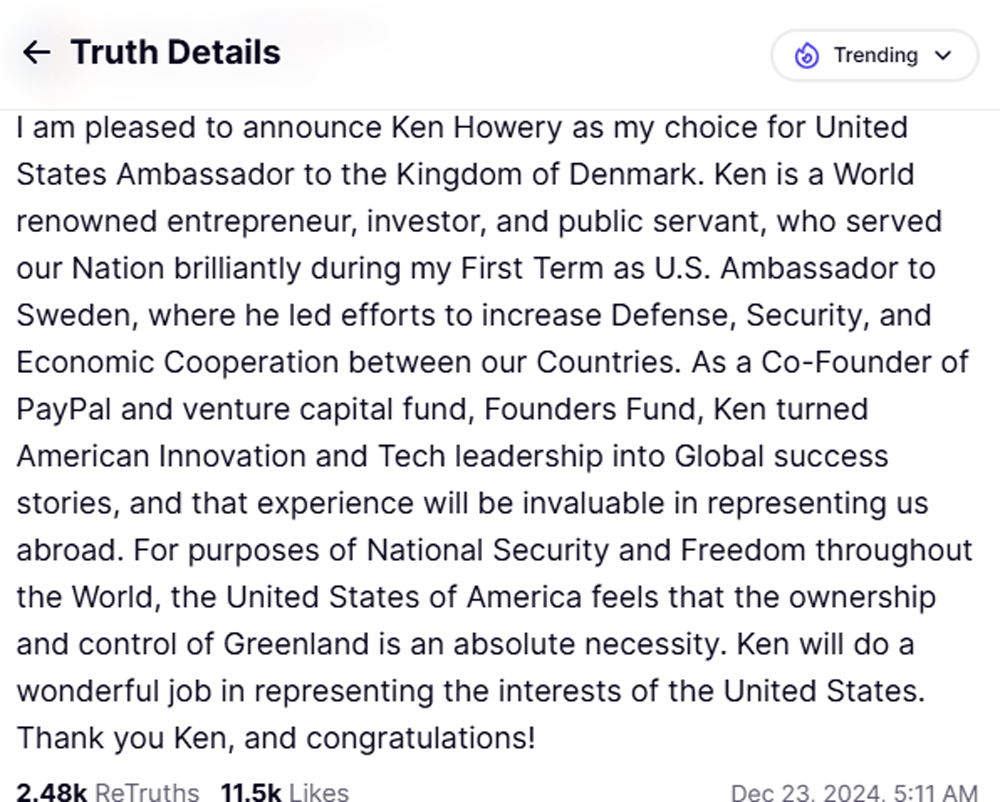Open the 2.48k ReTruths count
The height and width of the screenshot is (802, 1000).
[107, 792]
